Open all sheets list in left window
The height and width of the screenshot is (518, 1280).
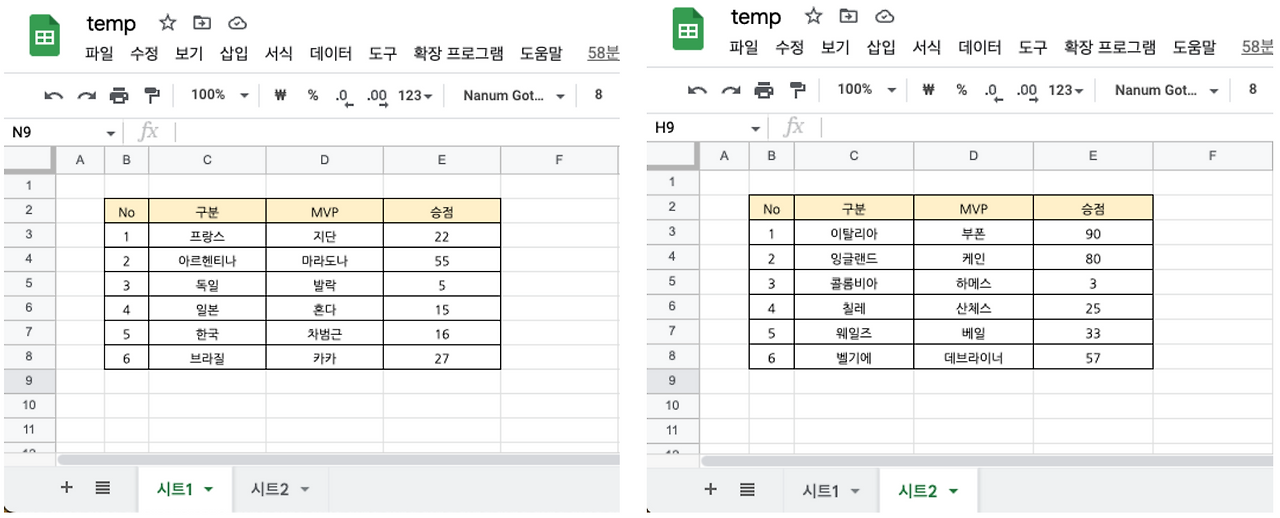(x=102, y=488)
